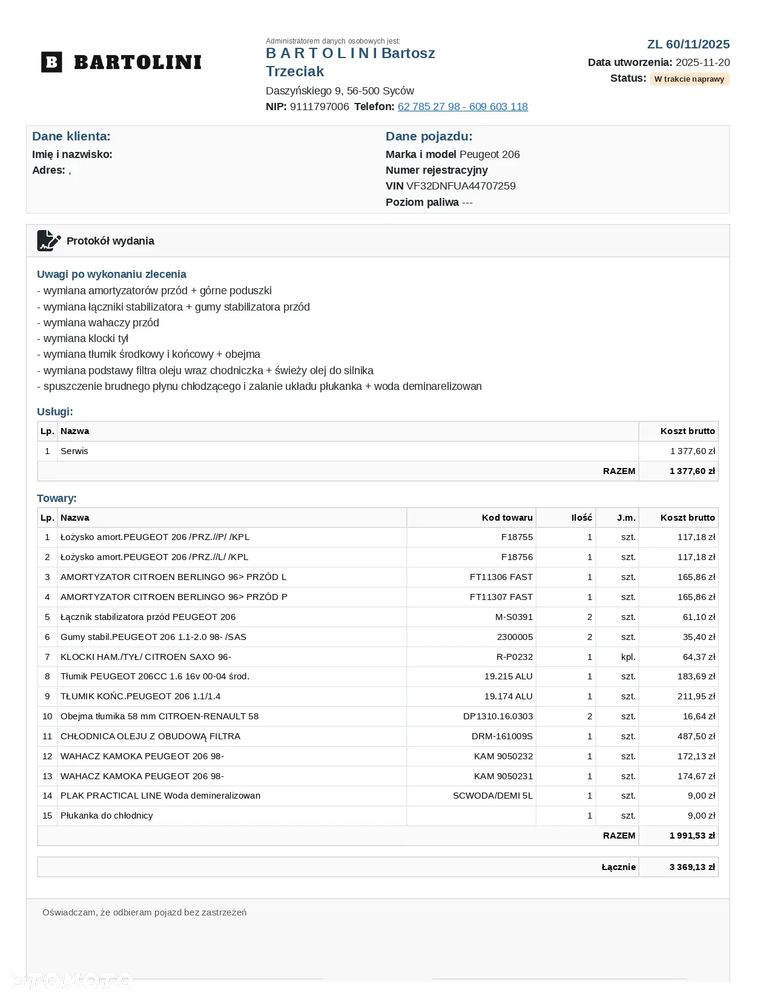The height and width of the screenshot is (999, 772).
Task: Click the service total 1 377,60 zł in RAZEM row
Action: [692, 471]
